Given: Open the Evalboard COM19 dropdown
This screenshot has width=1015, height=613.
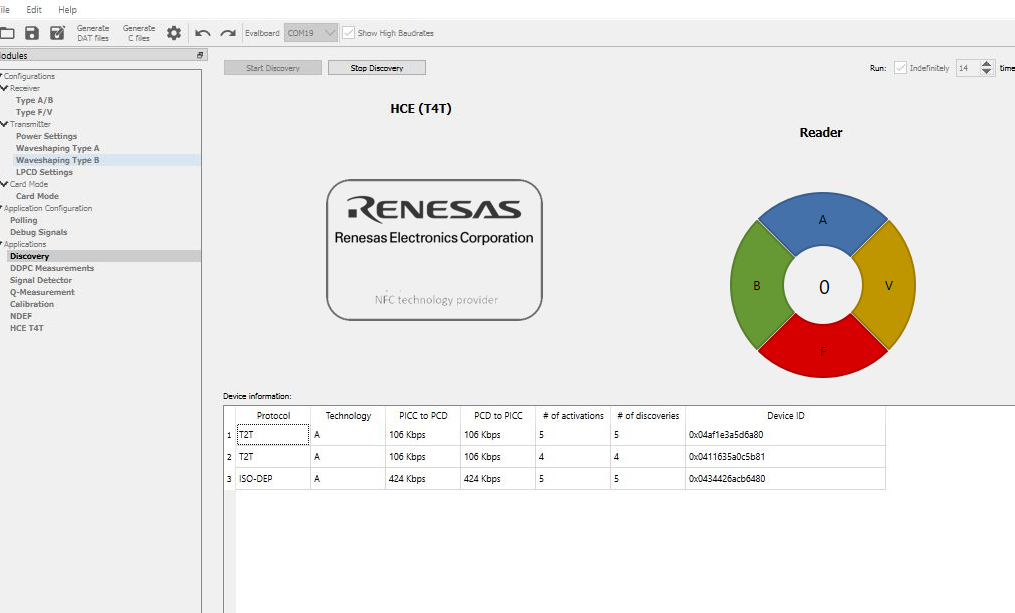Looking at the screenshot, I should click(x=311, y=33).
